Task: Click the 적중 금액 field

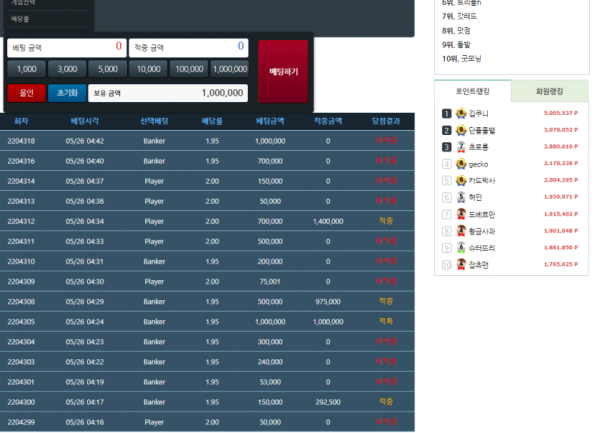Action: (188, 46)
